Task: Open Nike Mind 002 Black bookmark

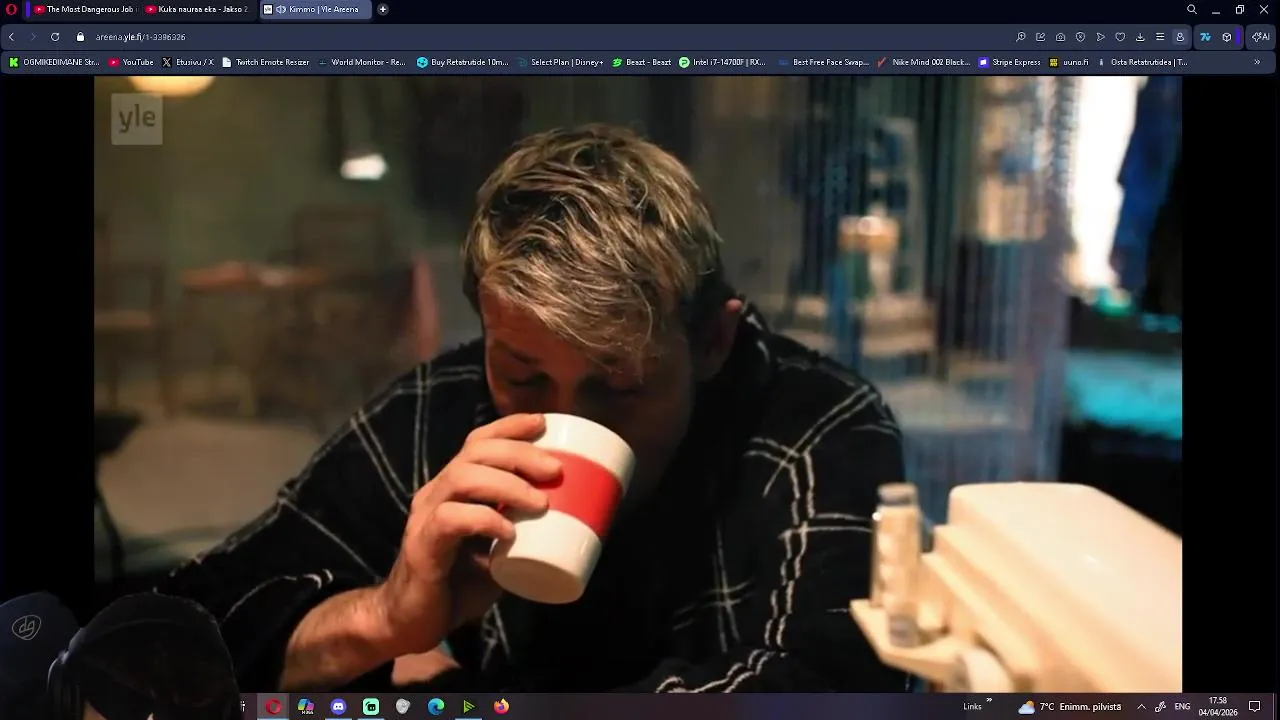Action: (923, 62)
